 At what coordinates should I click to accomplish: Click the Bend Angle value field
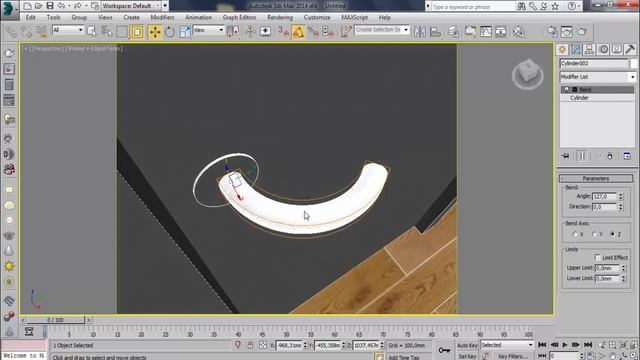(604, 196)
